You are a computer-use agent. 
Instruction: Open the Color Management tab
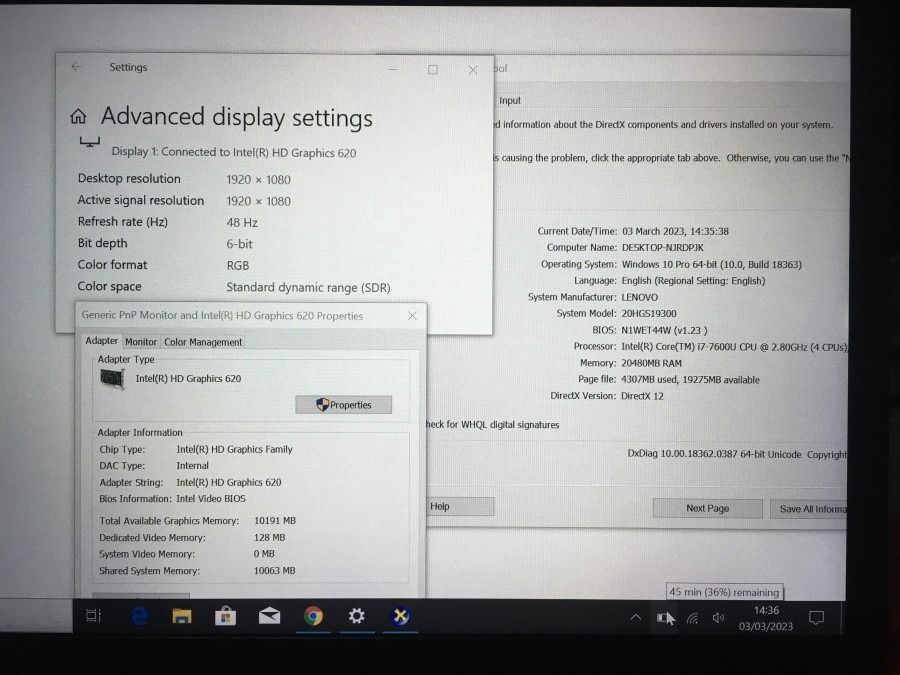pos(203,342)
